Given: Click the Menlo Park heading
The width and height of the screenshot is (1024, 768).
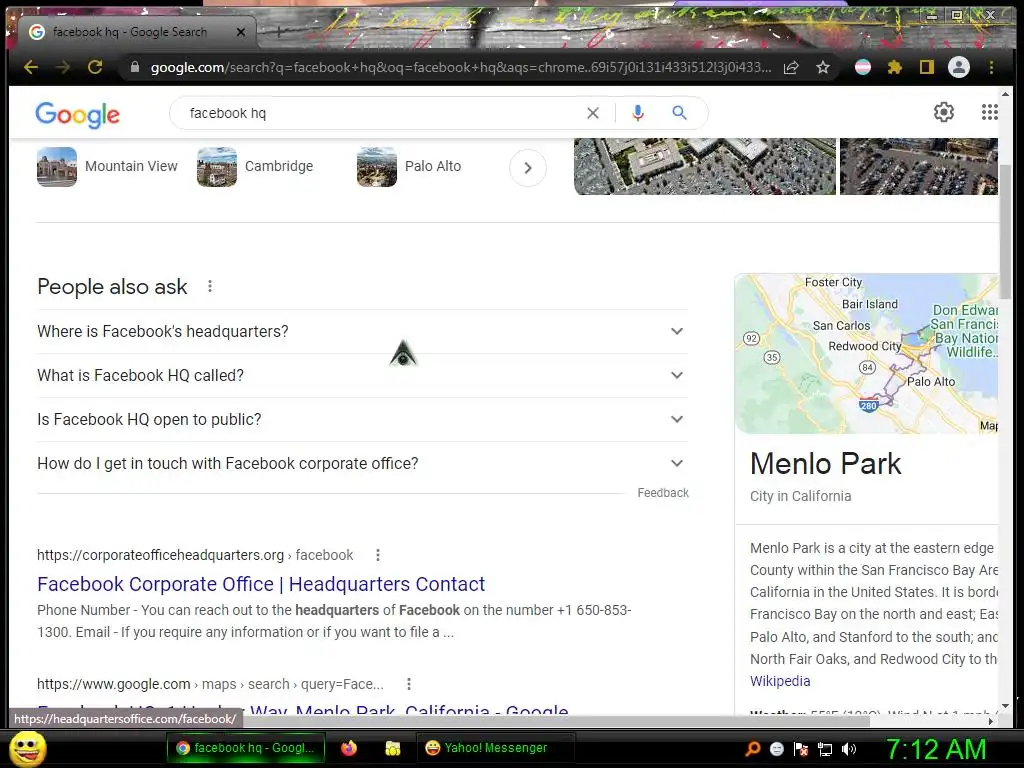Looking at the screenshot, I should tap(825, 464).
